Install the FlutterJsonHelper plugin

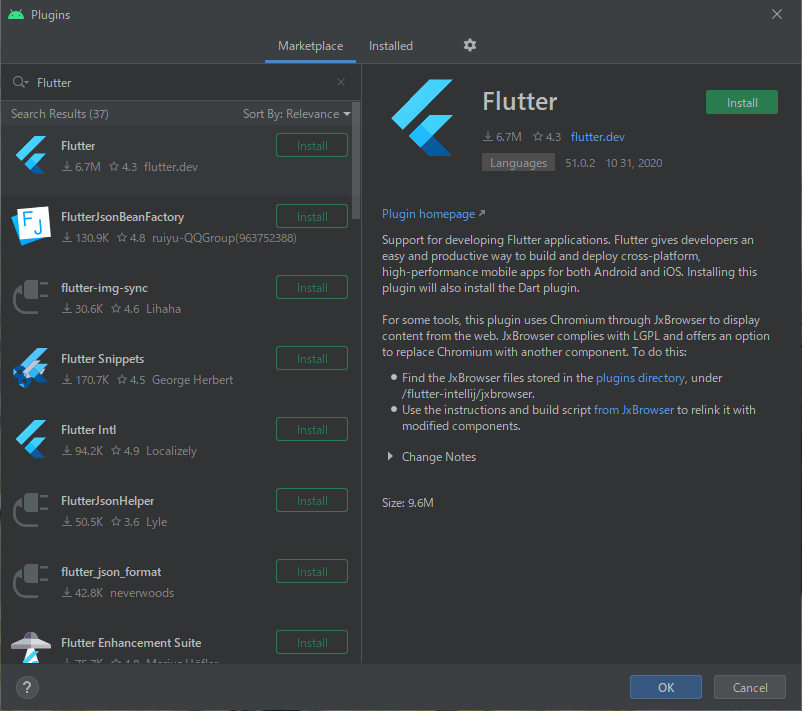(x=312, y=501)
